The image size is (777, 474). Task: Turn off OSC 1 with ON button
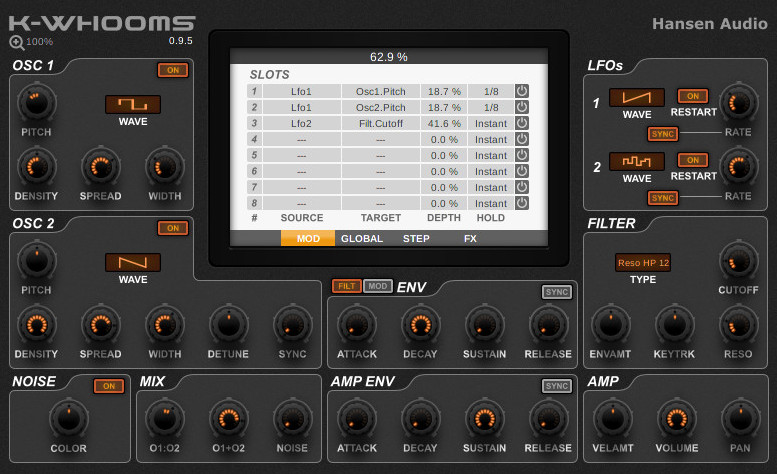tap(173, 70)
